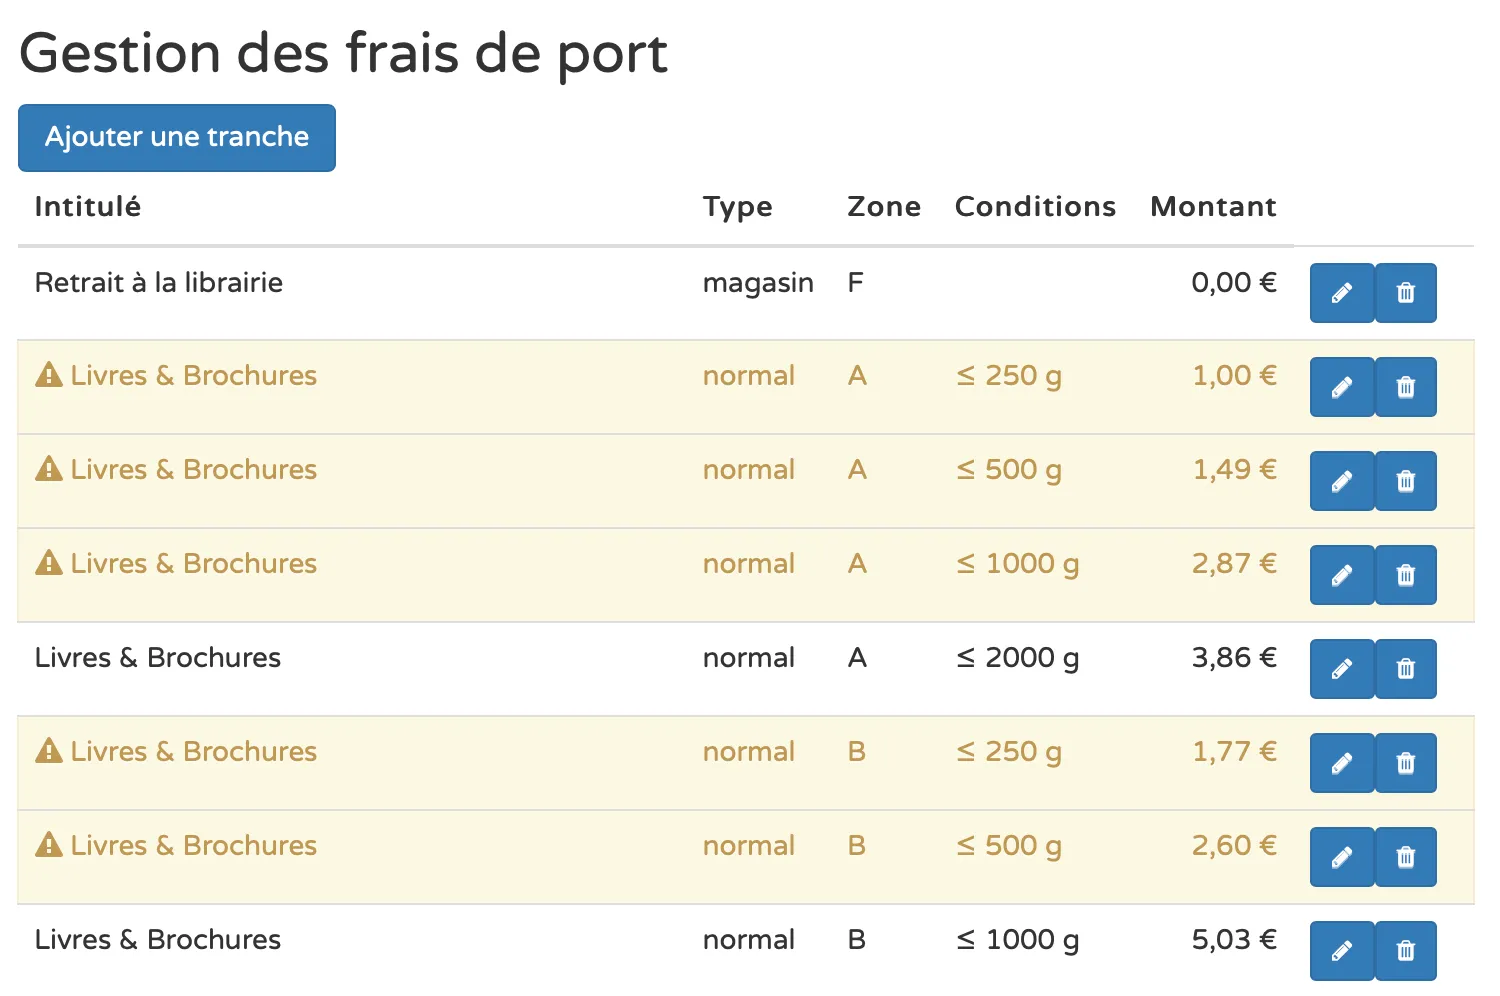
Task: Delete the 1,77 € zone B tranche
Action: coord(1405,763)
